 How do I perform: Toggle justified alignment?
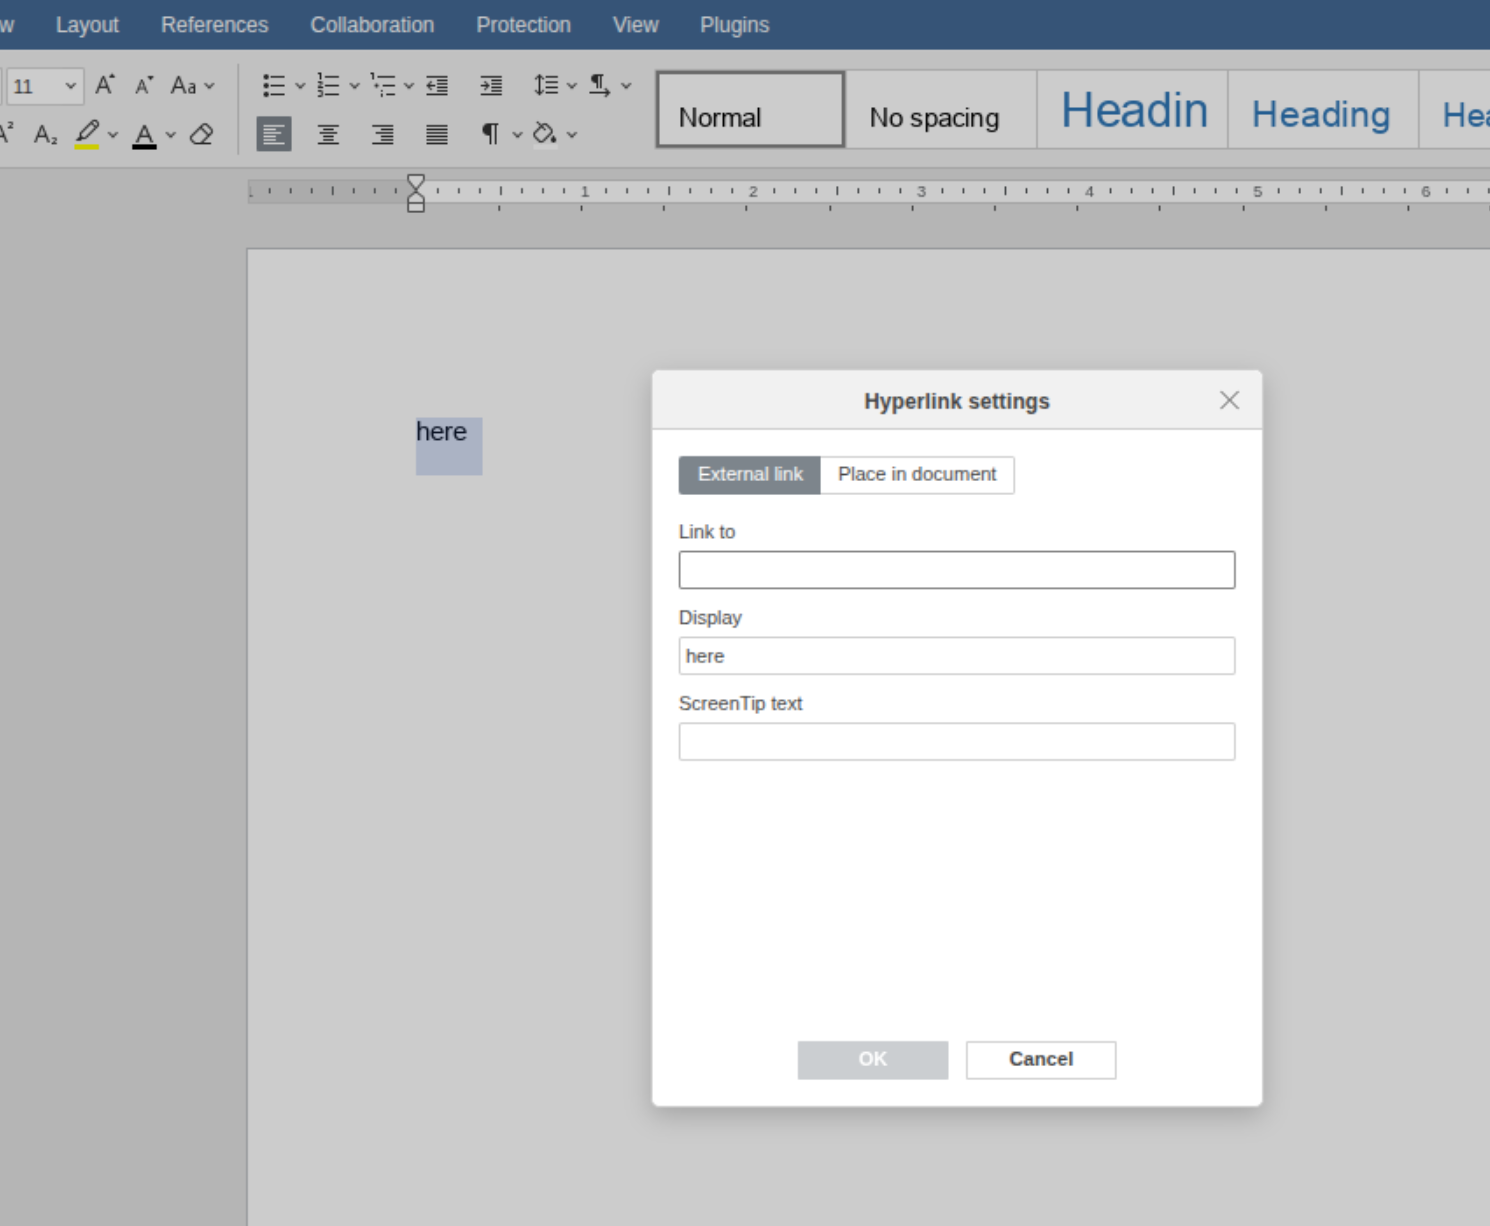[x=437, y=134]
